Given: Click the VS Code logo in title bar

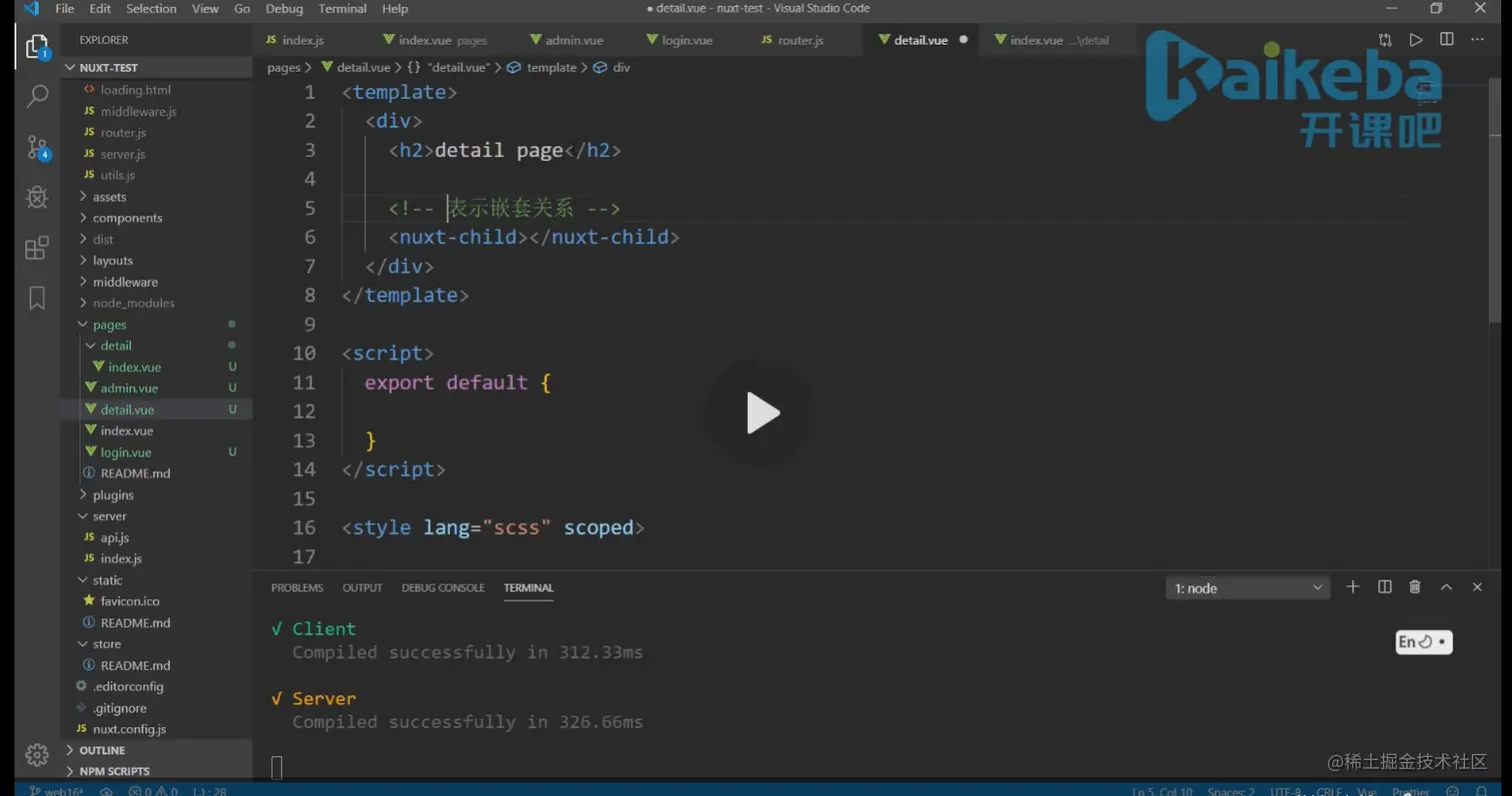Looking at the screenshot, I should pyautogui.click(x=30, y=8).
